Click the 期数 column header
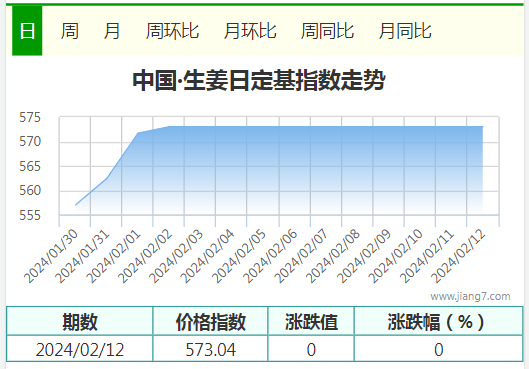Image resolution: width=529 pixels, height=369 pixels. (80, 321)
